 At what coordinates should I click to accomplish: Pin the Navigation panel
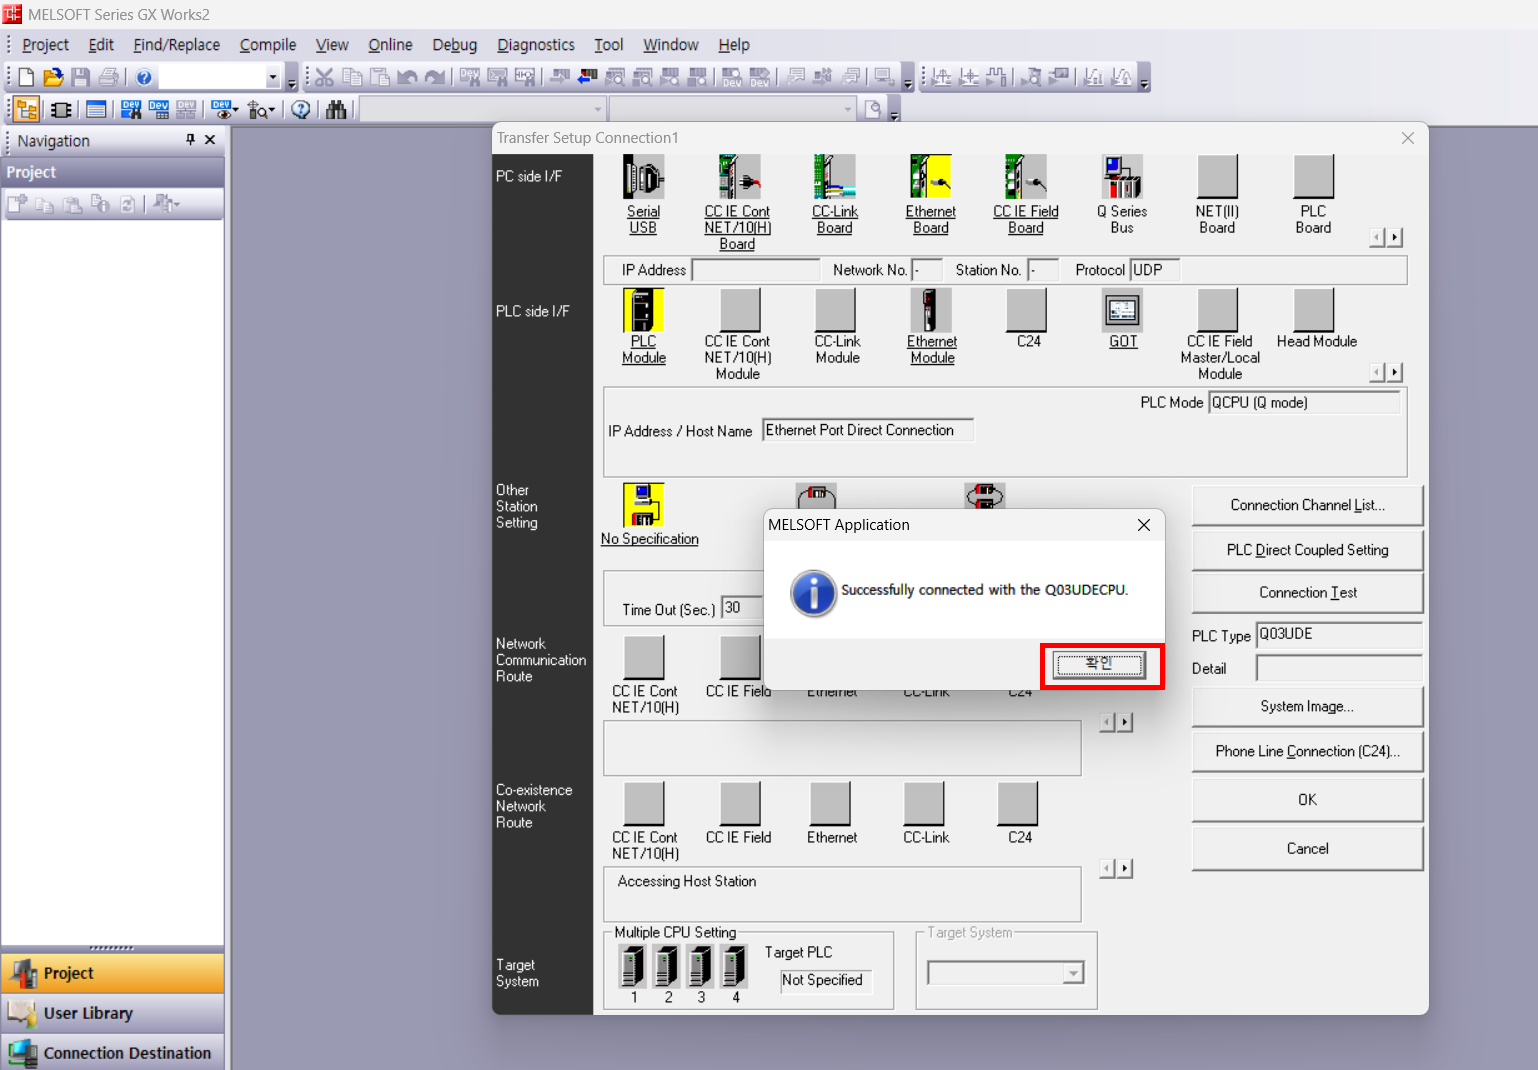click(190, 140)
